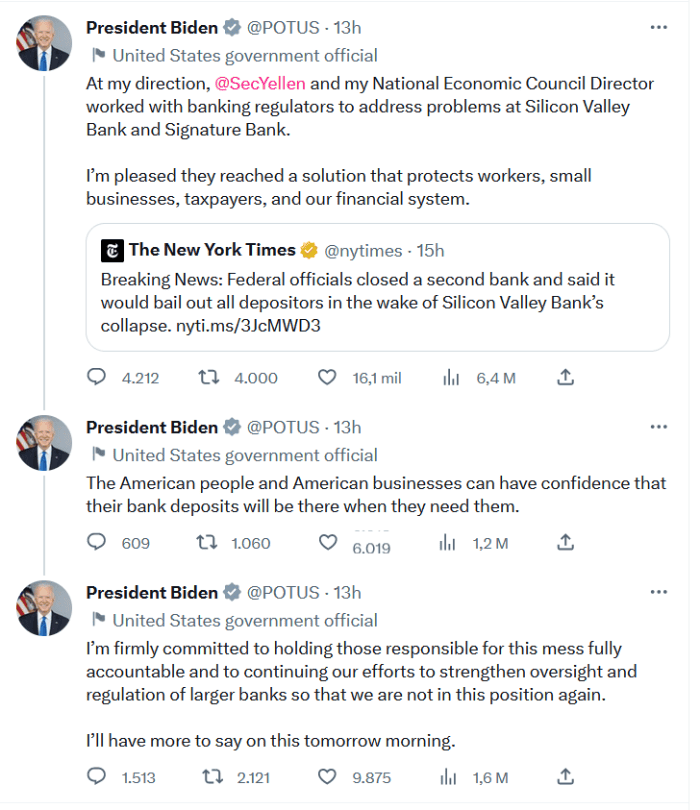Viewport: 700px width, 810px height.
Task: Expand options menu on third tweet
Action: tap(658, 592)
